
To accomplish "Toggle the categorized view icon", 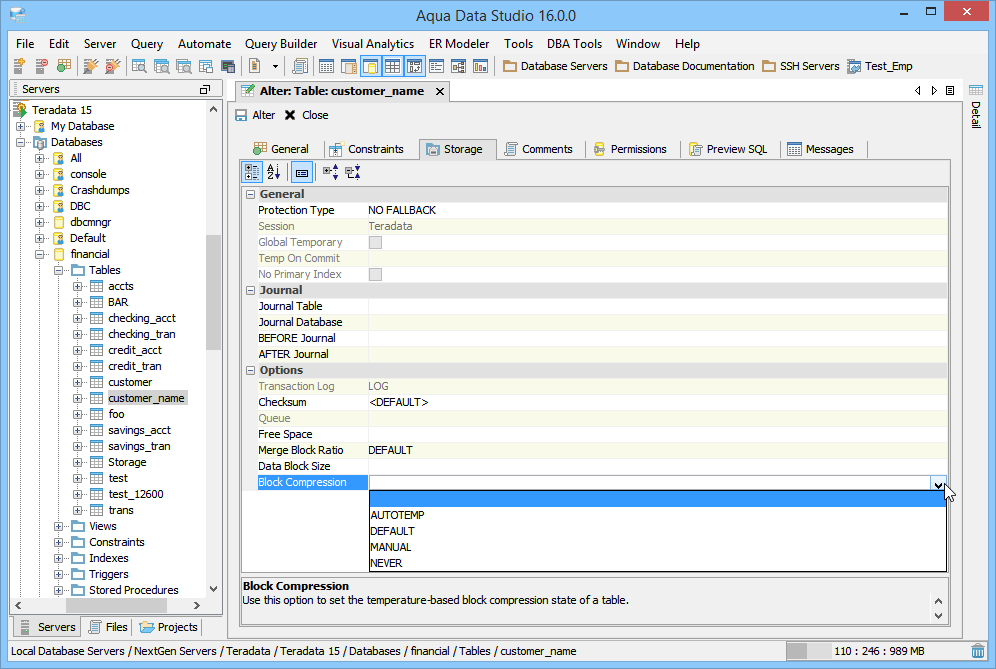I will [x=252, y=172].
